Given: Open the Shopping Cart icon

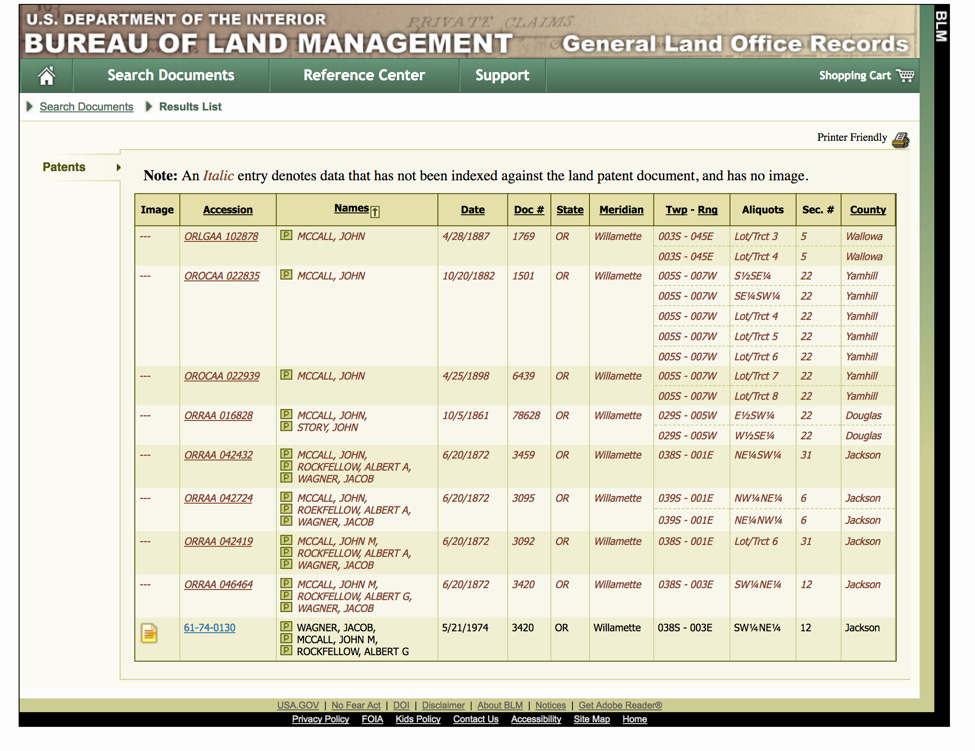Looking at the screenshot, I should 905,75.
